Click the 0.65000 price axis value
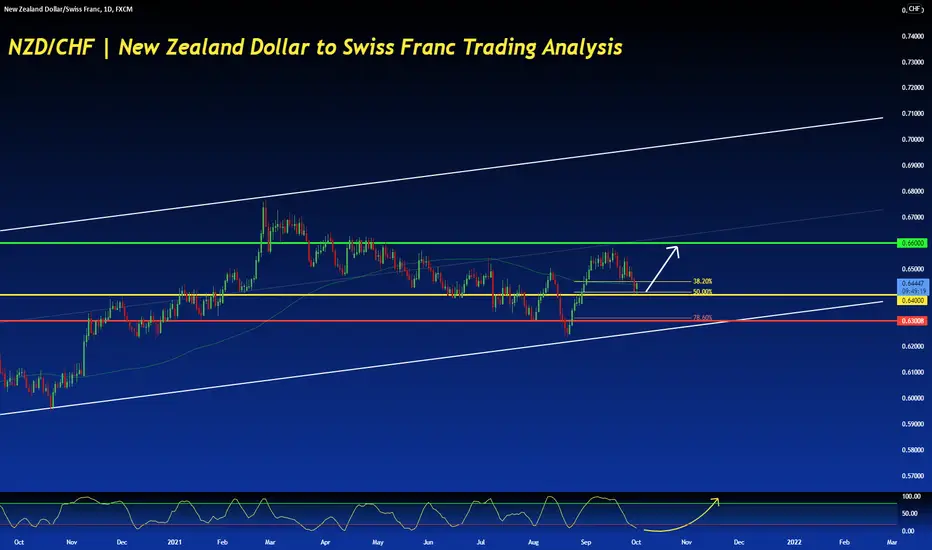This screenshot has height=550, width=932. coord(913,269)
